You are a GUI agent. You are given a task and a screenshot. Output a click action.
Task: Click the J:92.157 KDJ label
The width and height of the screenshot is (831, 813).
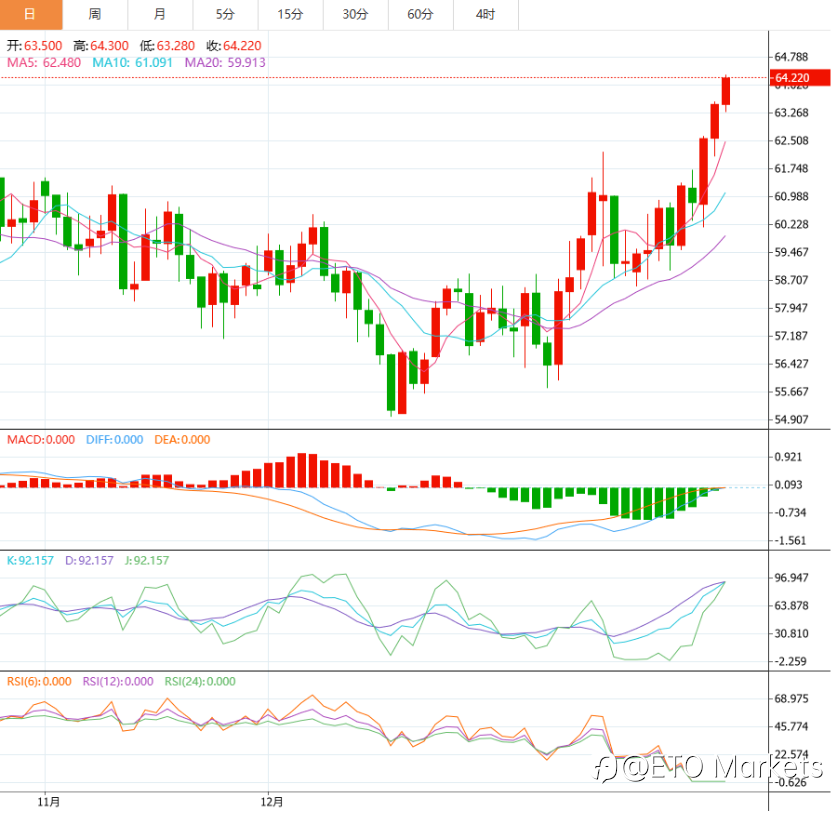click(x=147, y=561)
